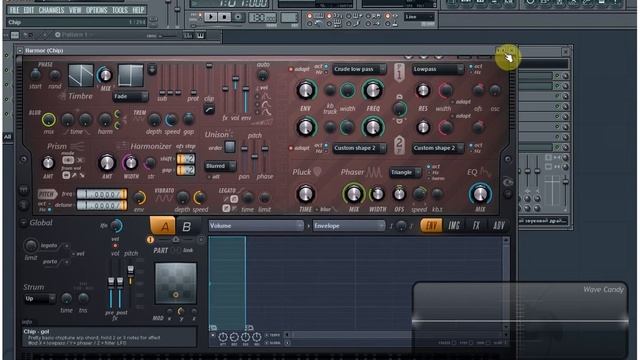Toggle the porta switch in Global
The width and height of the screenshot is (640, 360).
click(67, 262)
